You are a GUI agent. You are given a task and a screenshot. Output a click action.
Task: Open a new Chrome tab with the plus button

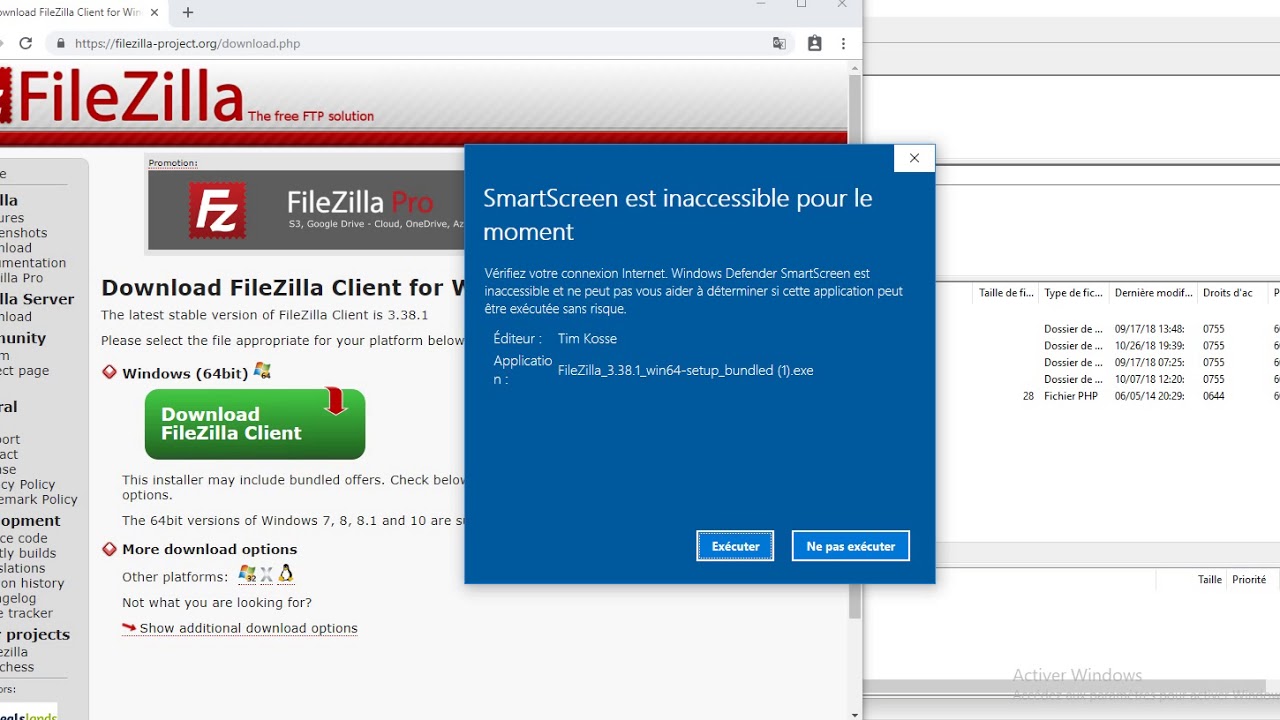click(x=187, y=12)
